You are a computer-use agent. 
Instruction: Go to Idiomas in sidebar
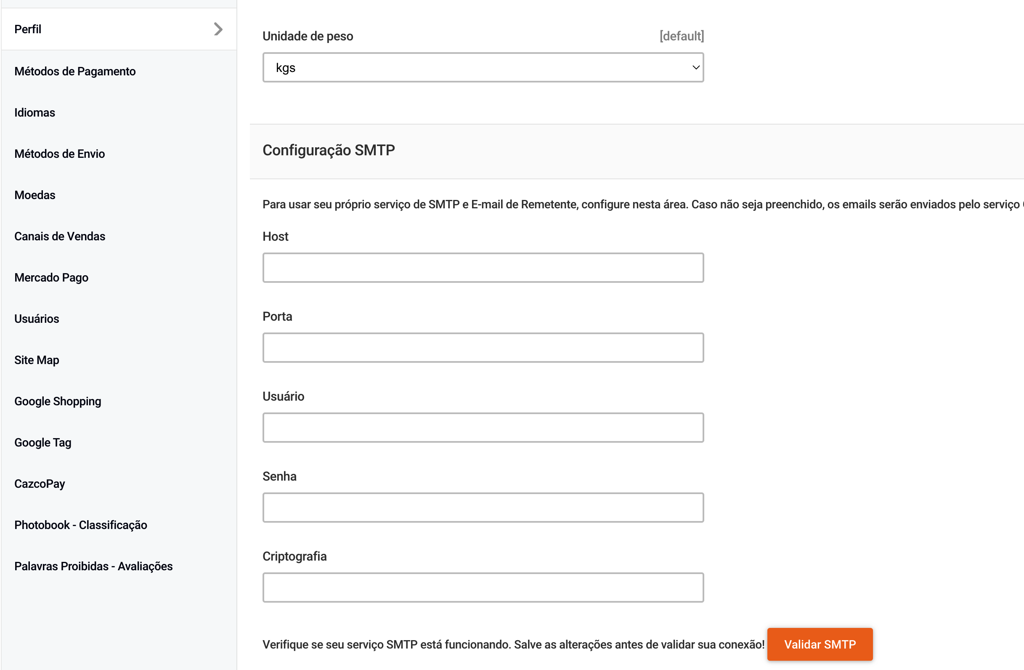click(35, 113)
